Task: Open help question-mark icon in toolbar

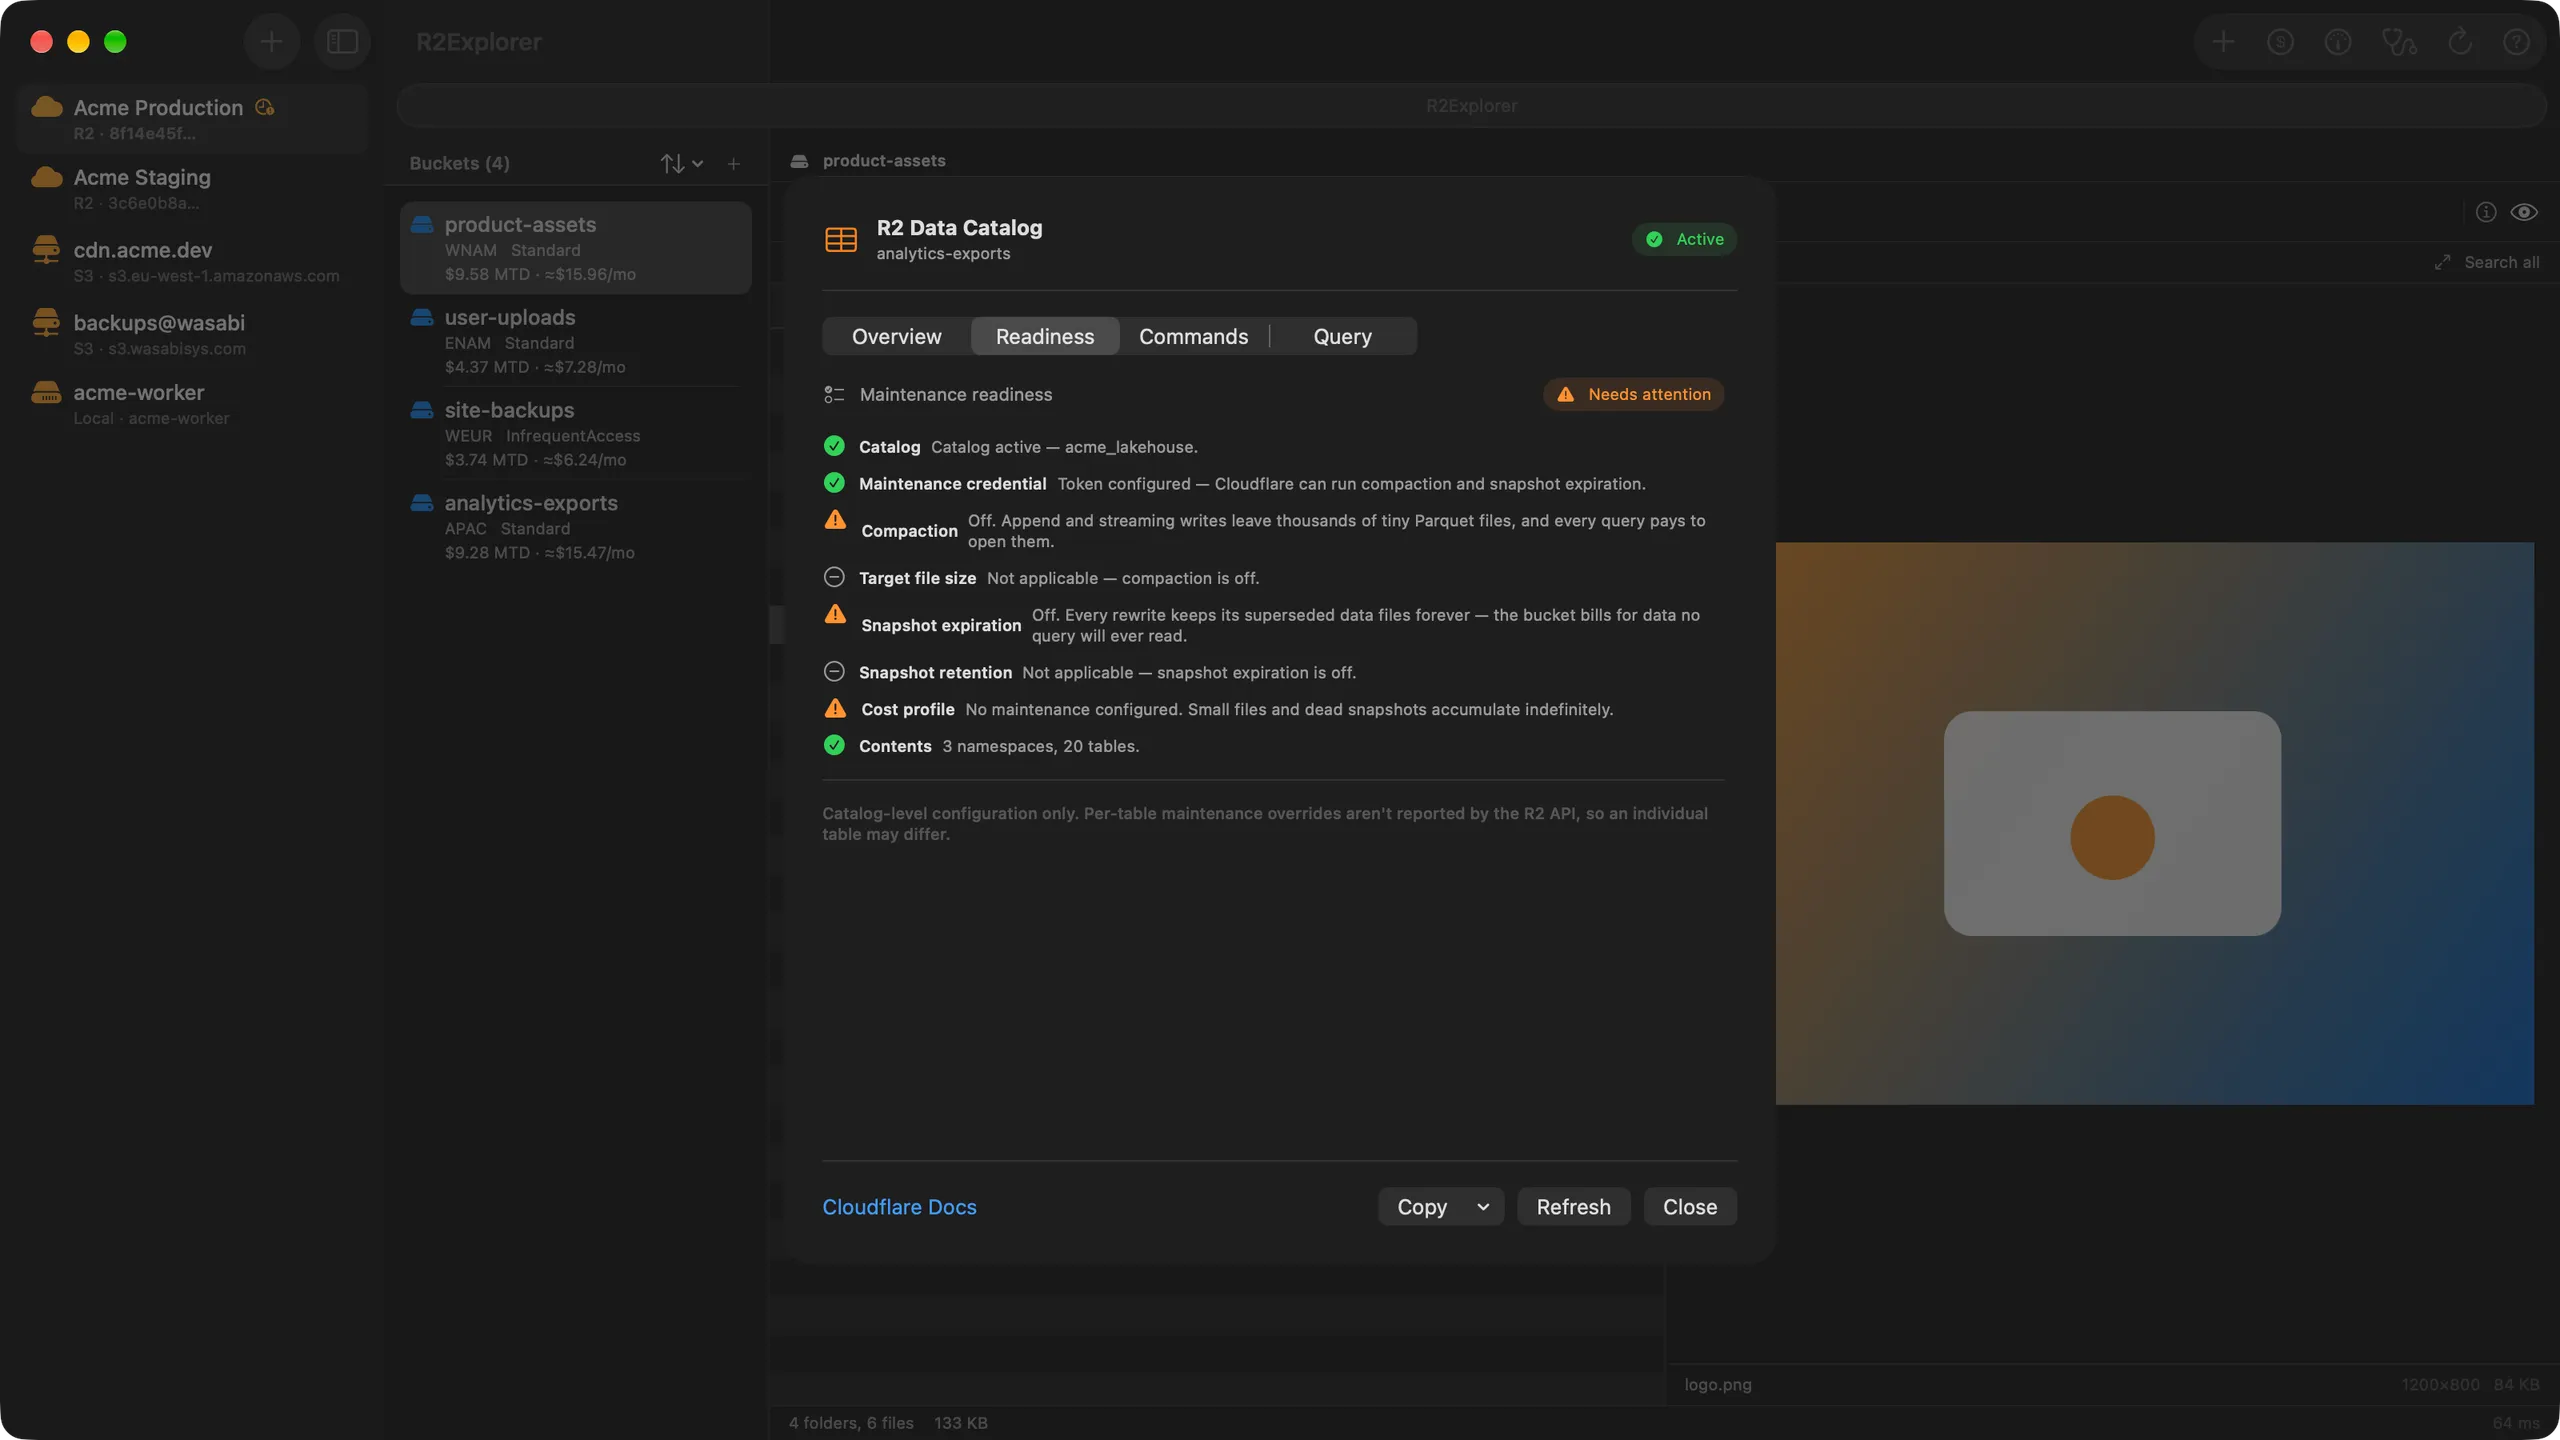Action: (x=2516, y=42)
